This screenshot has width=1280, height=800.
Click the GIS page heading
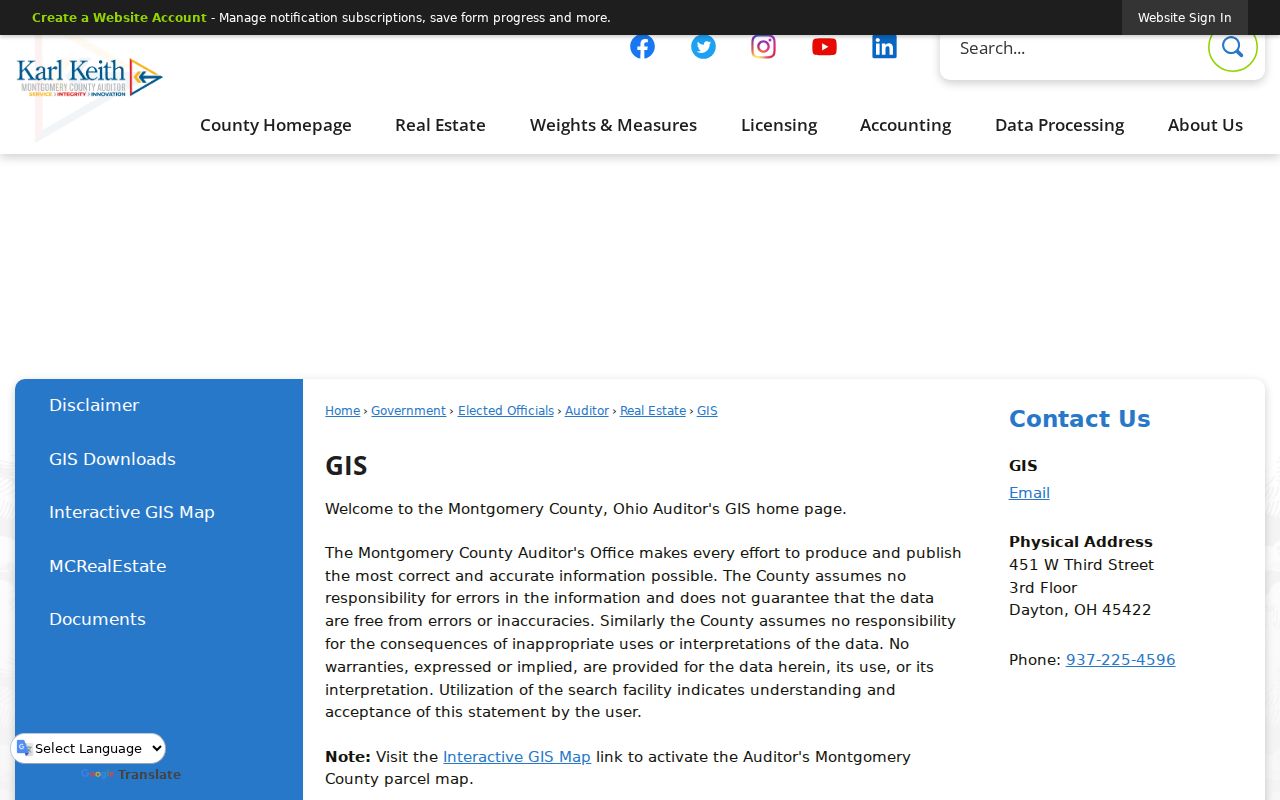pos(346,466)
